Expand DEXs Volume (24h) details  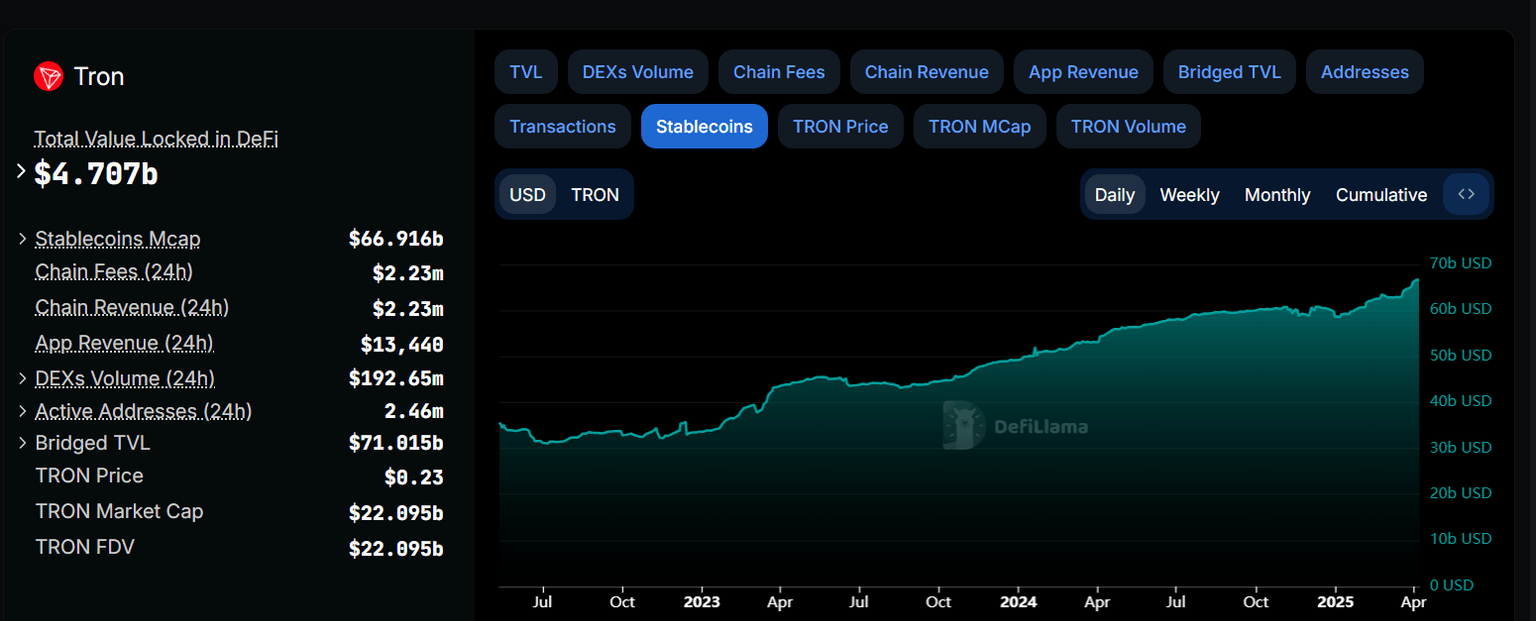point(22,378)
